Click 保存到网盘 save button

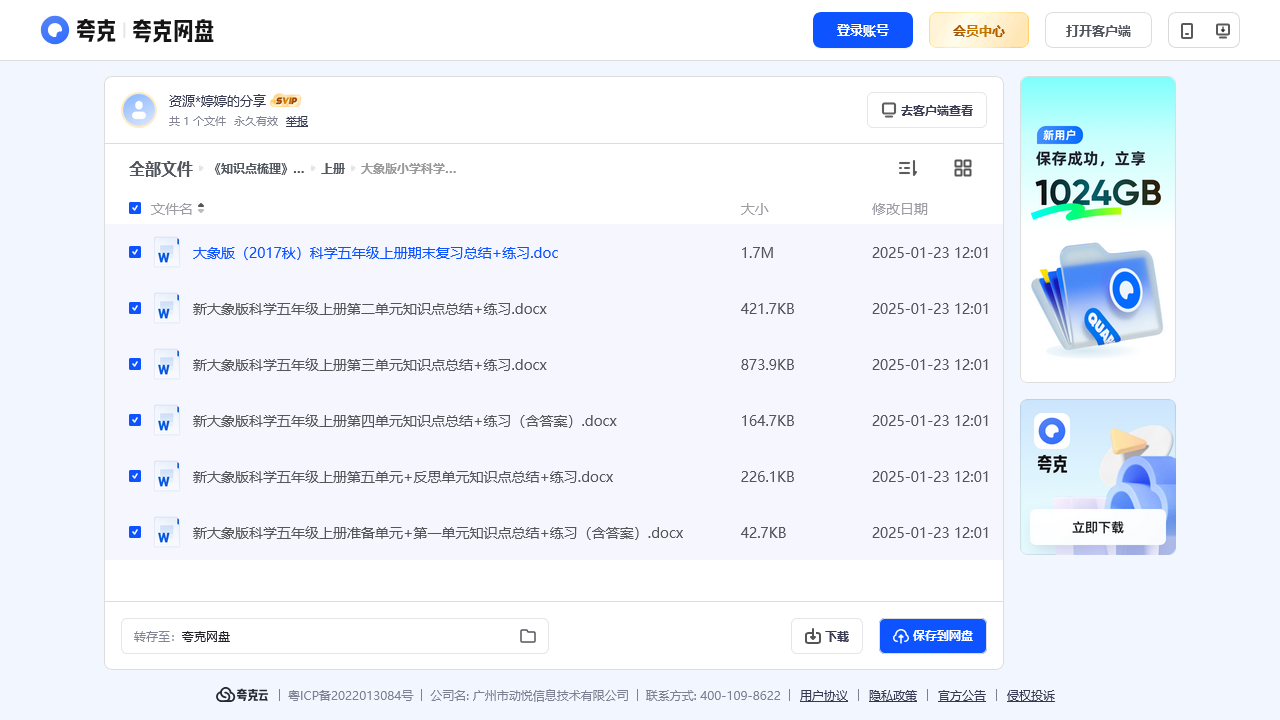[933, 636]
